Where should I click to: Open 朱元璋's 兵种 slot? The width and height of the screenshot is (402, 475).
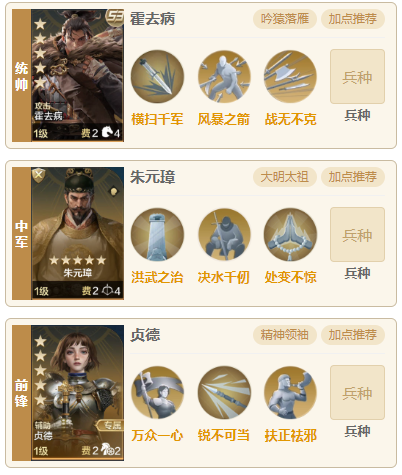coord(357,235)
